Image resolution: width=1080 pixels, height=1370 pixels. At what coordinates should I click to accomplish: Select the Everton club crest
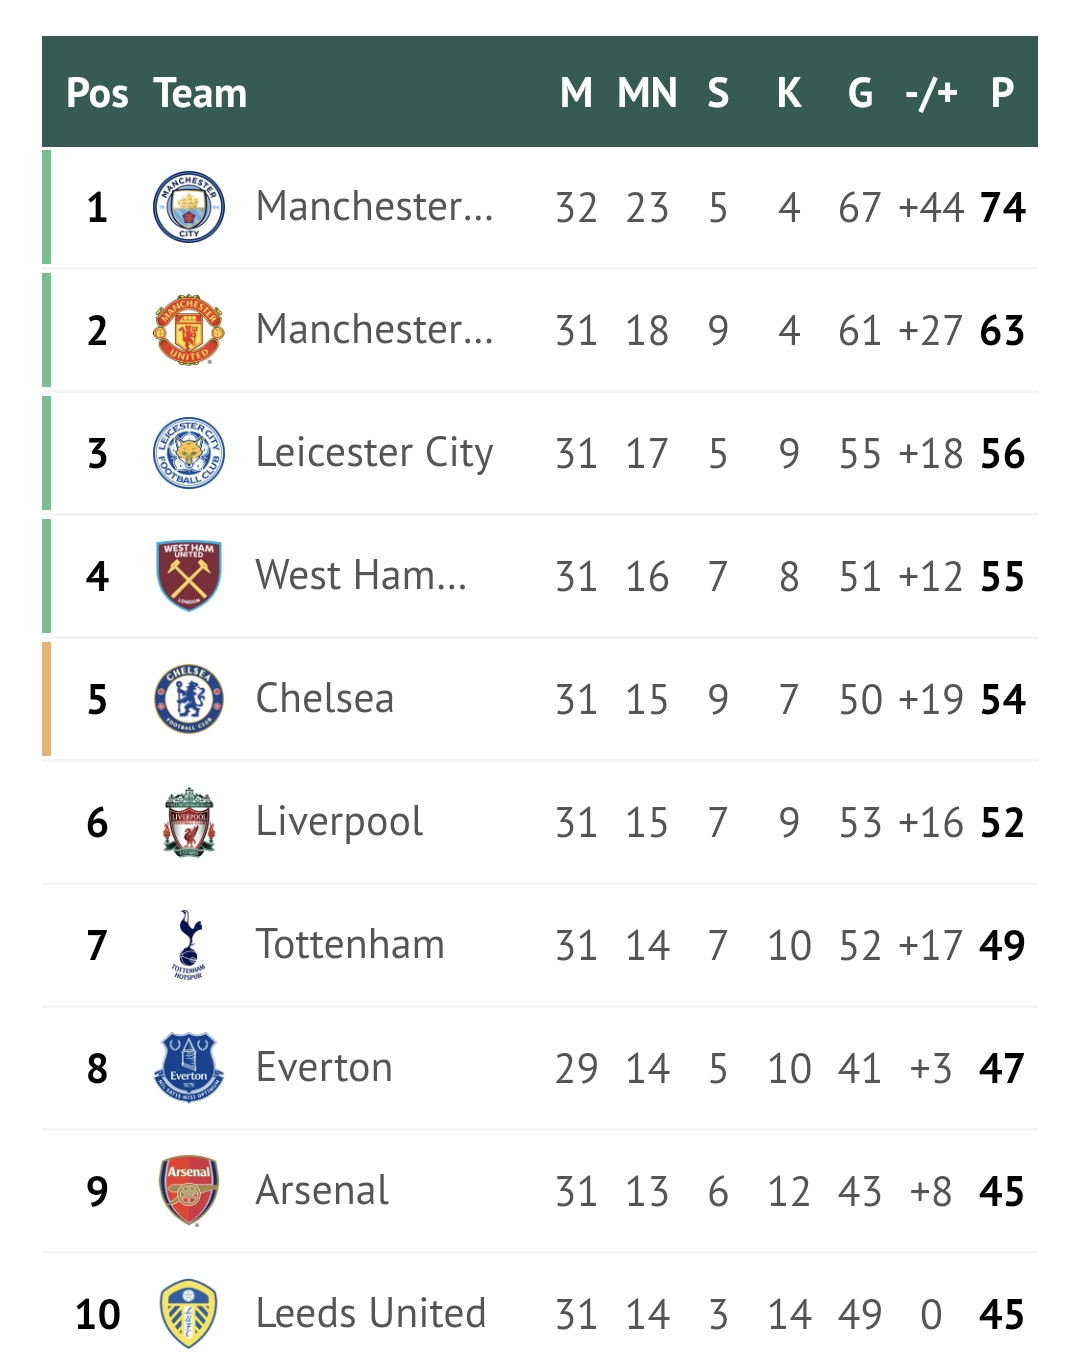tap(189, 1068)
